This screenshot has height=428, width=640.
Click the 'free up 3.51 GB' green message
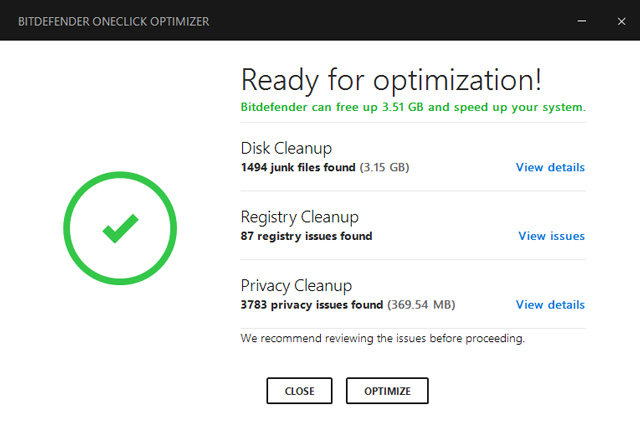click(413, 107)
